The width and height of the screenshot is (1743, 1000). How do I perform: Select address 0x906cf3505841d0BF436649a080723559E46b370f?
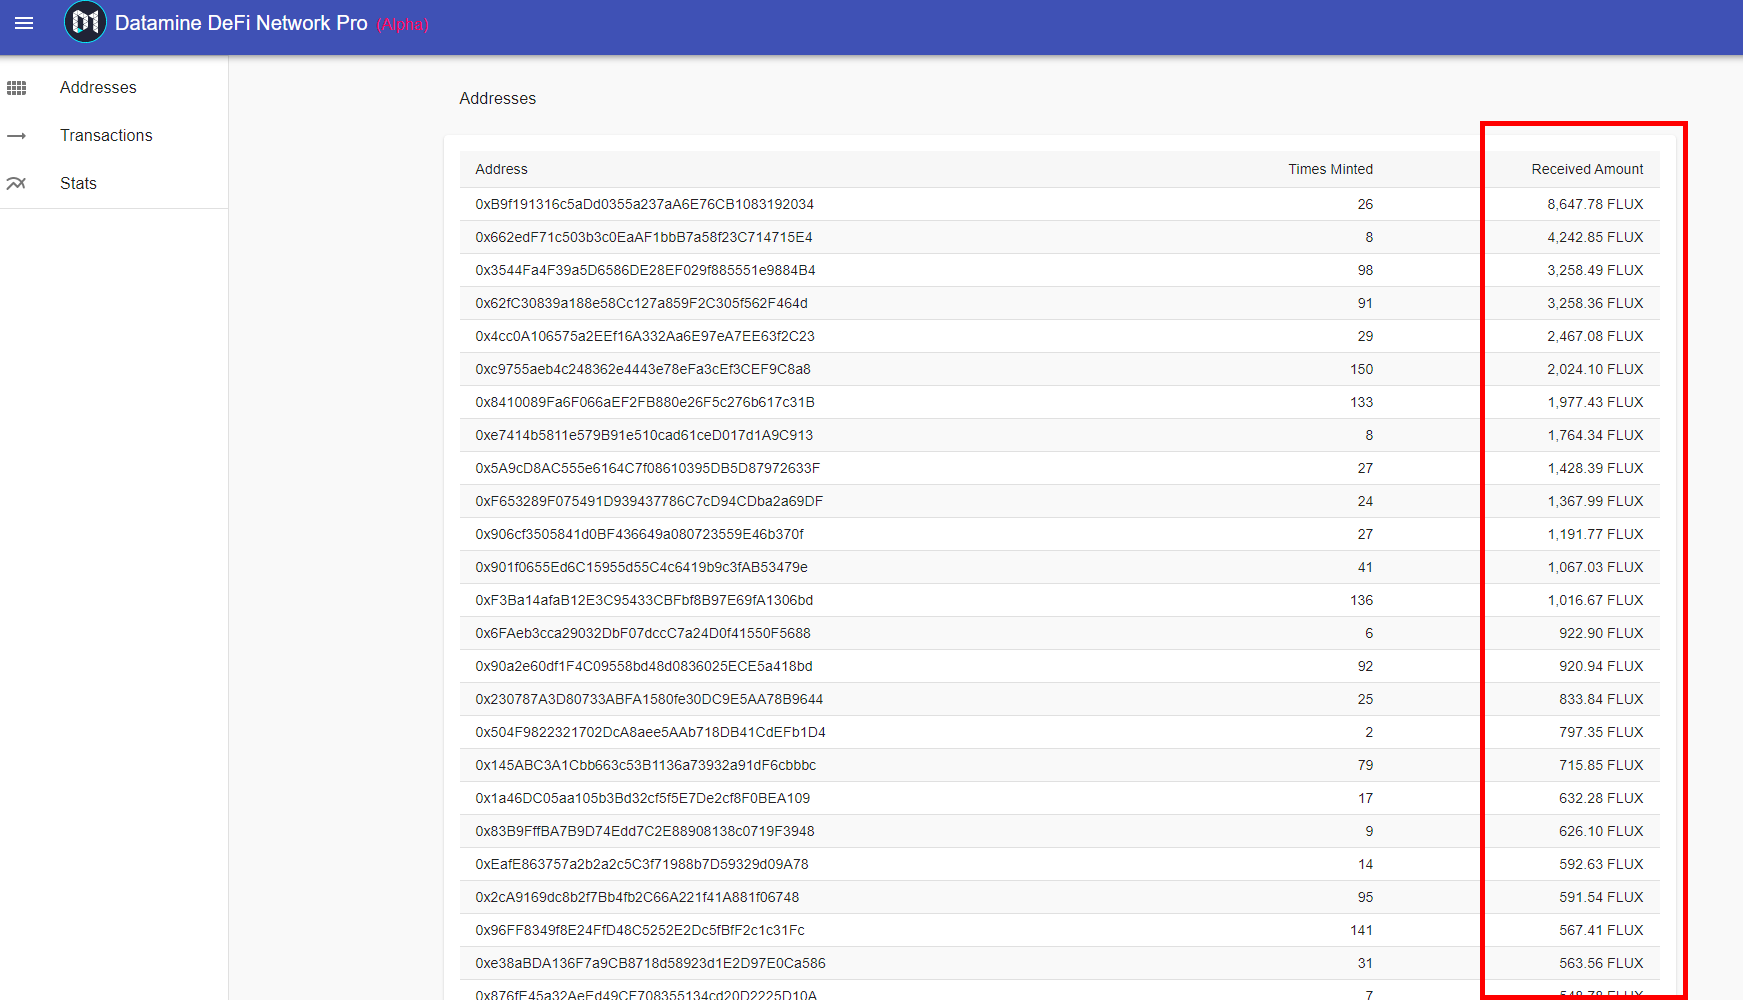639,534
